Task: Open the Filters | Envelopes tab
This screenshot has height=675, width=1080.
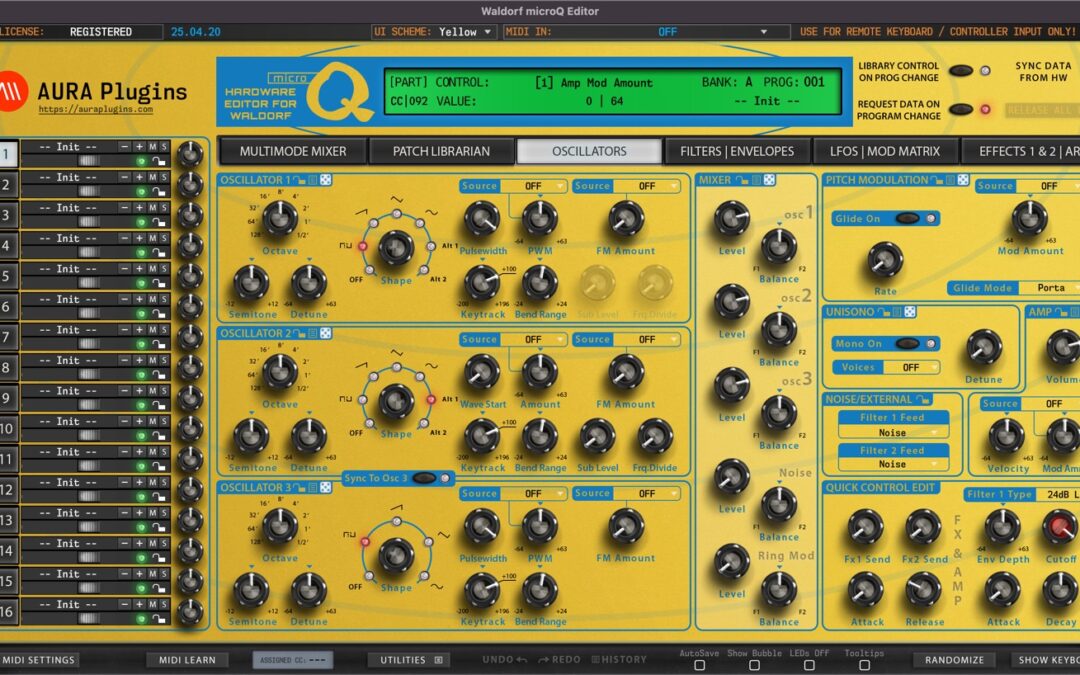Action: click(x=737, y=151)
